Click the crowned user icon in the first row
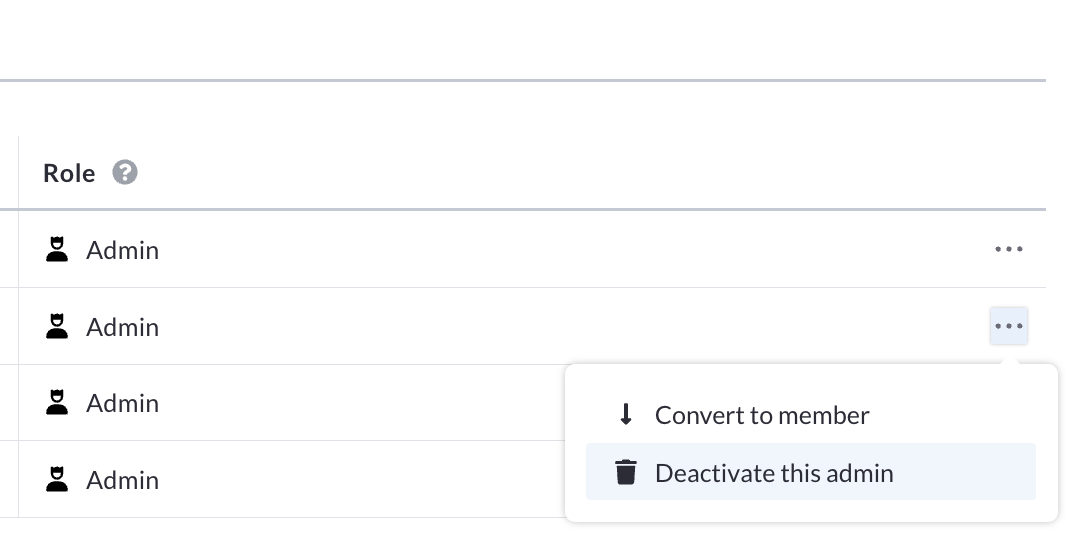Image resolution: width=1066 pixels, height=538 pixels. click(57, 249)
